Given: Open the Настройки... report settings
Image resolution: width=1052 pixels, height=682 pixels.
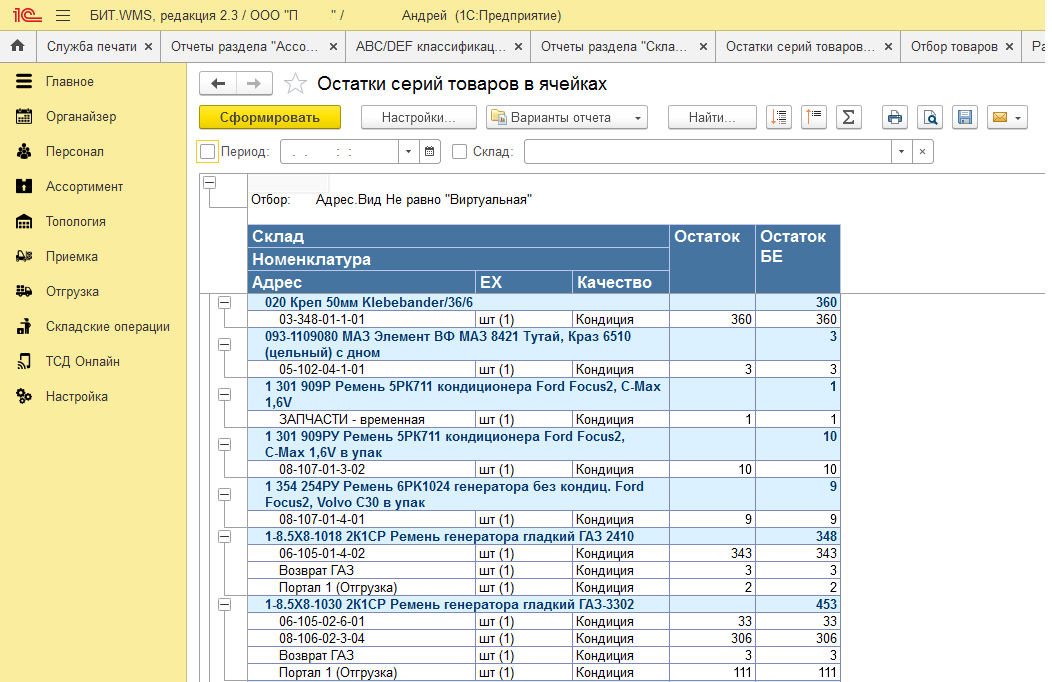Looking at the screenshot, I should click(418, 118).
